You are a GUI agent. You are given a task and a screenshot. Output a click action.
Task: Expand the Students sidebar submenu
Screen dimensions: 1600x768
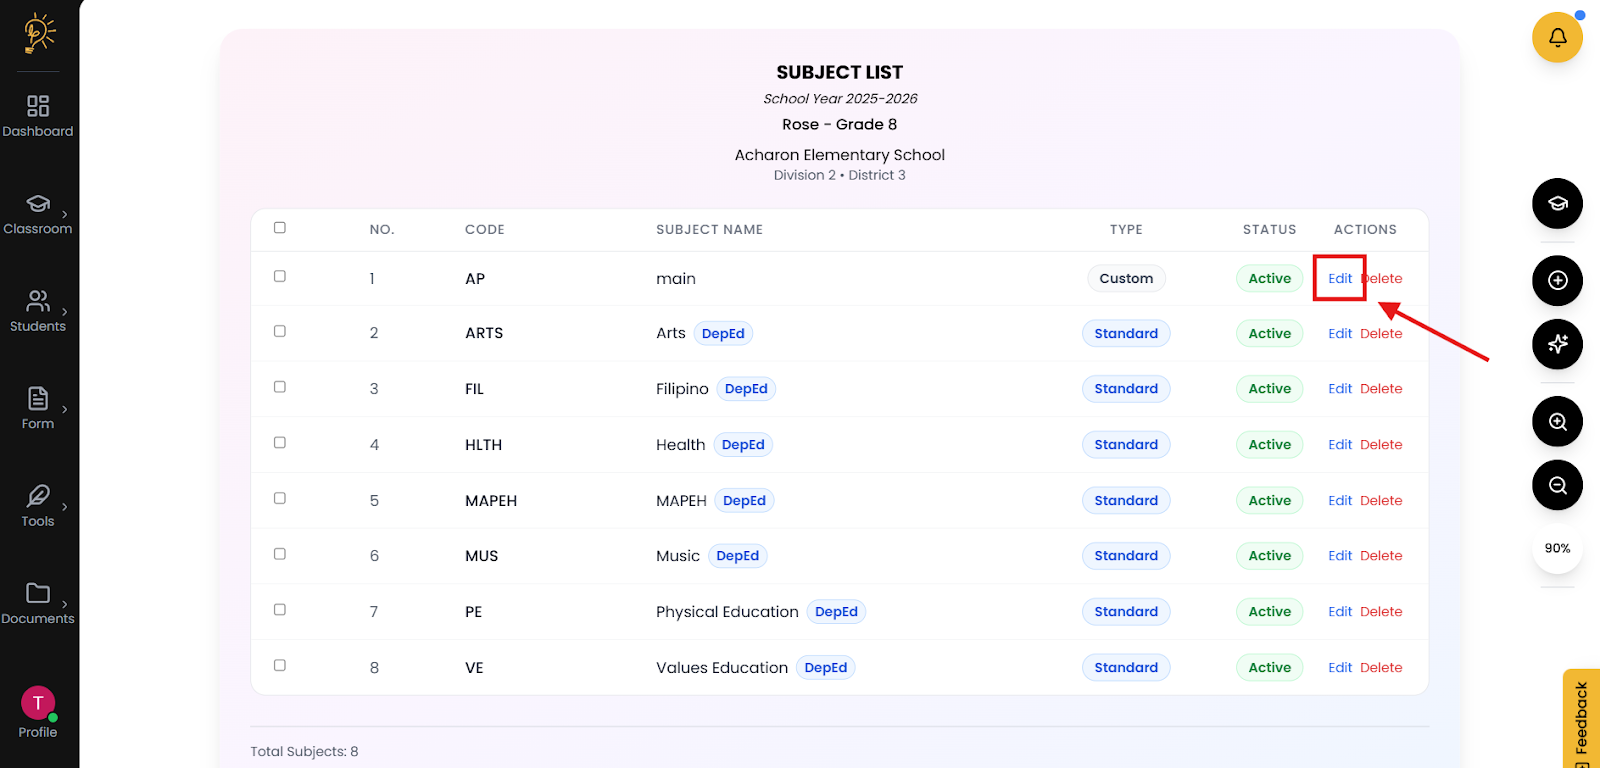38,311
